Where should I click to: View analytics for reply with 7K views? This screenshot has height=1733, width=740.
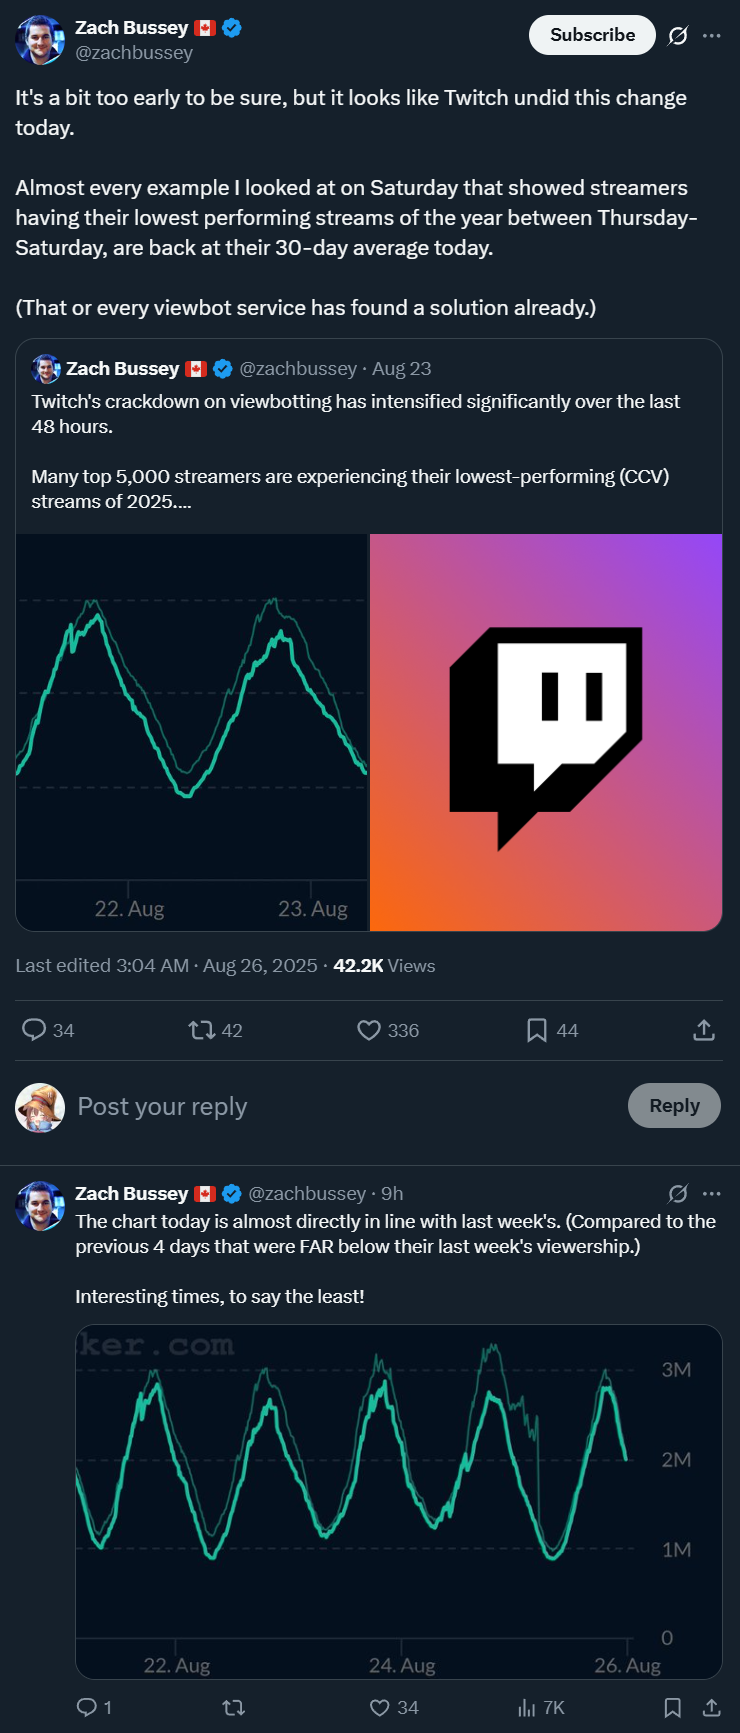pos(528,1708)
